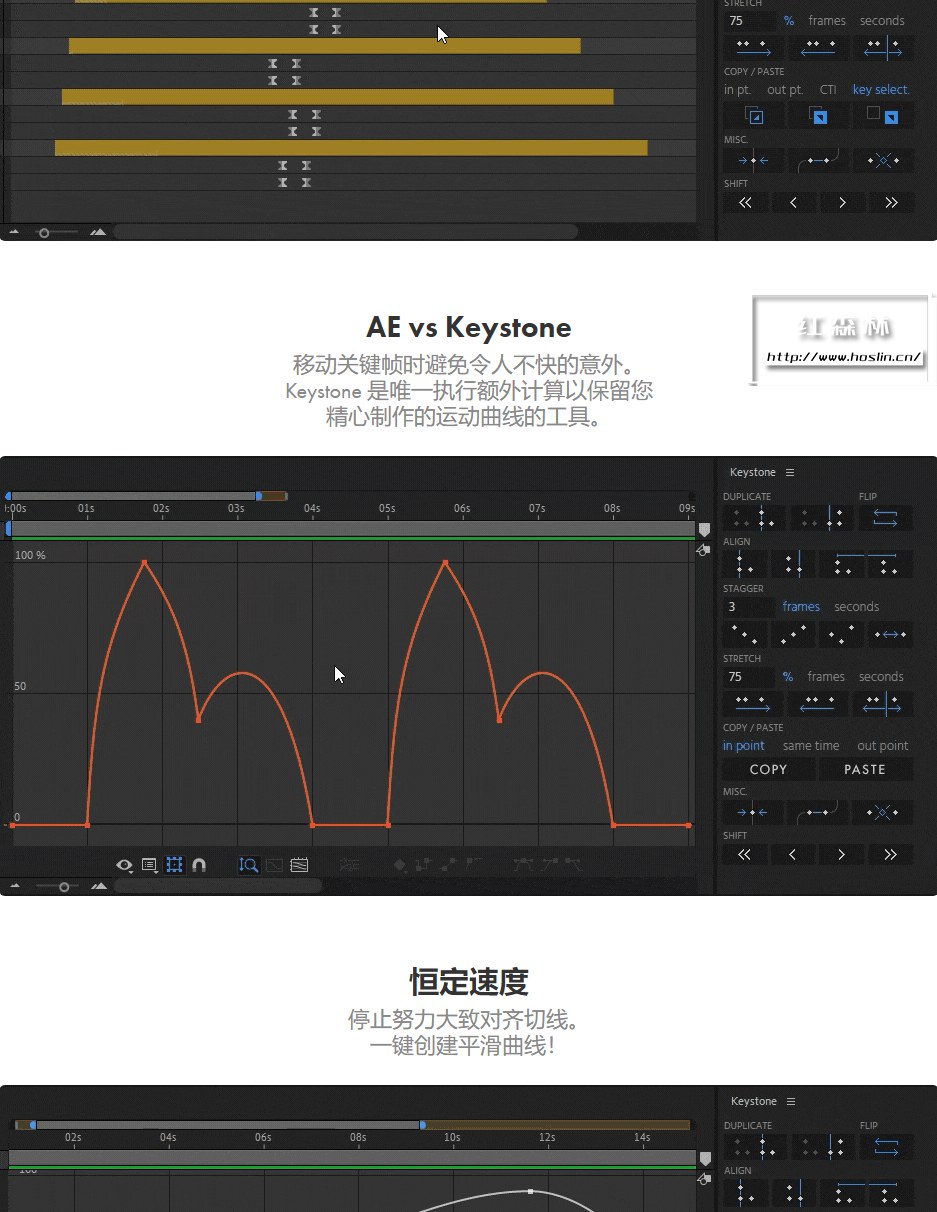Image resolution: width=937 pixels, height=1212 pixels.
Task: Click the ascending STAGGER keyframes icon
Action: 795,634
